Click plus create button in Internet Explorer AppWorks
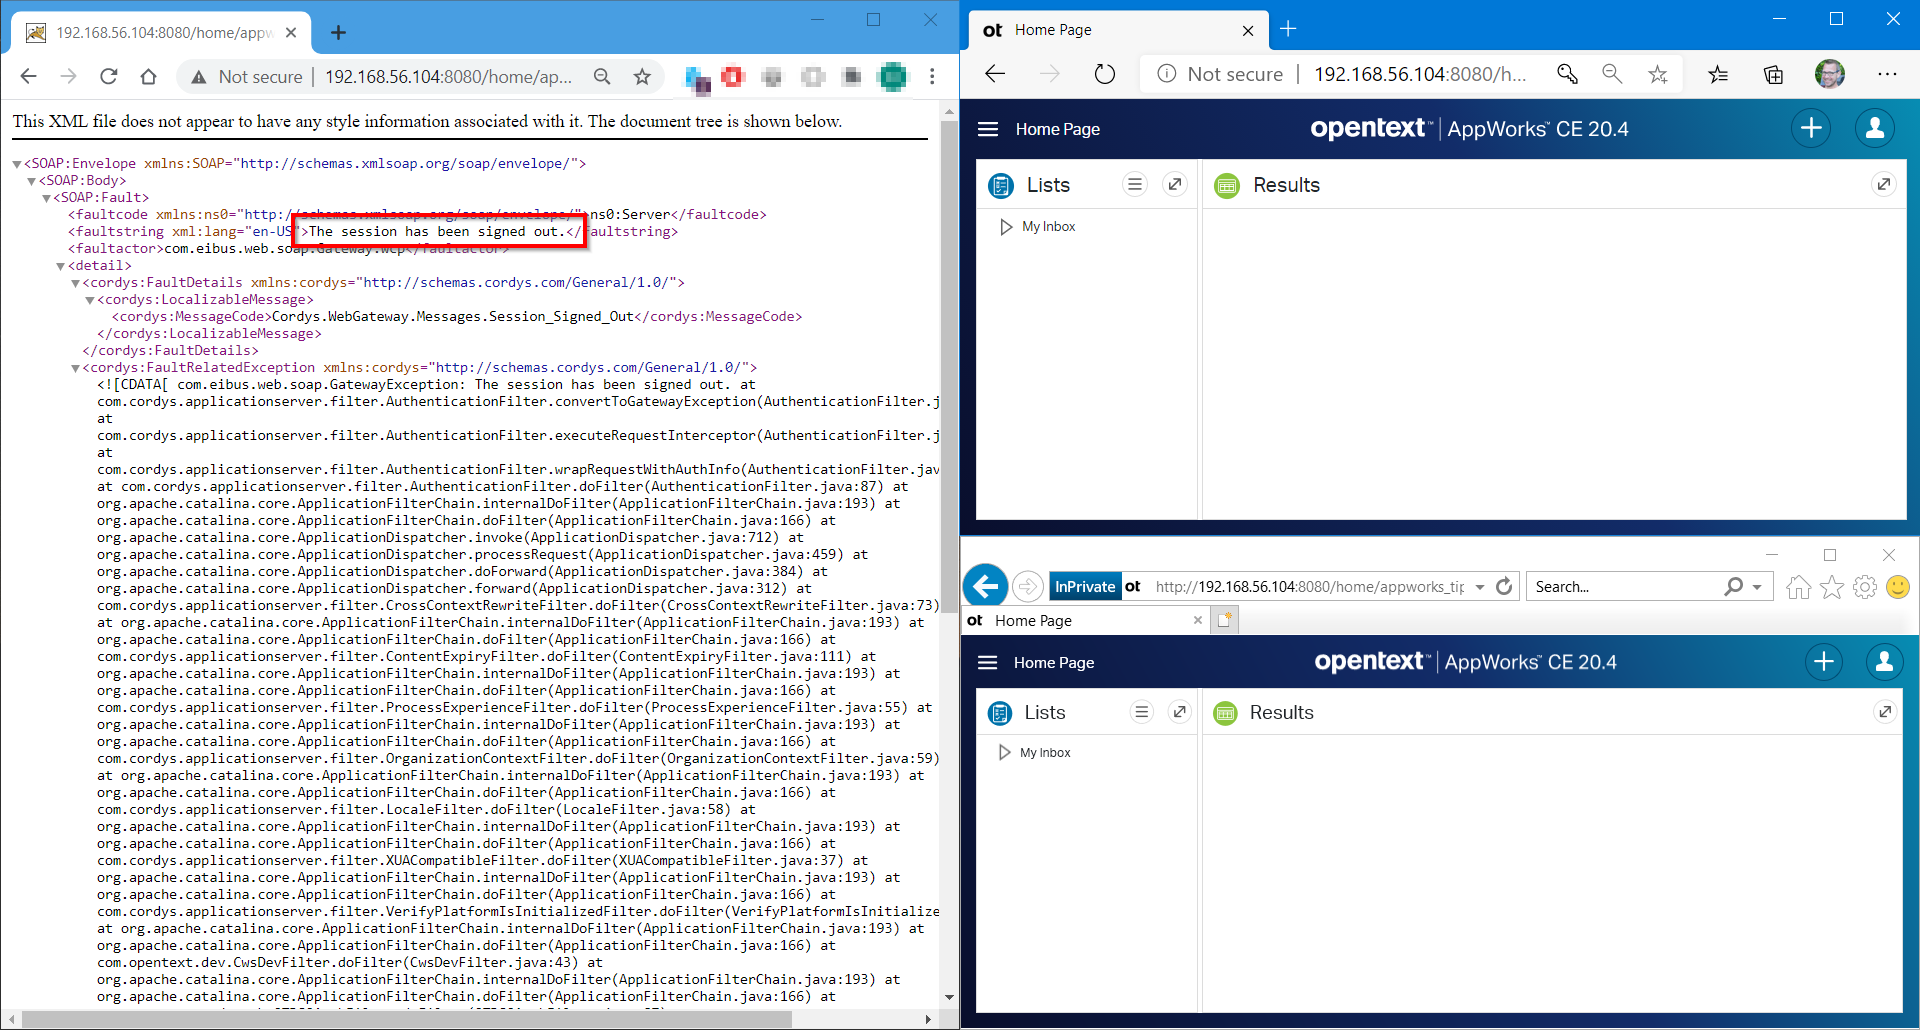 pyautogui.click(x=1824, y=661)
